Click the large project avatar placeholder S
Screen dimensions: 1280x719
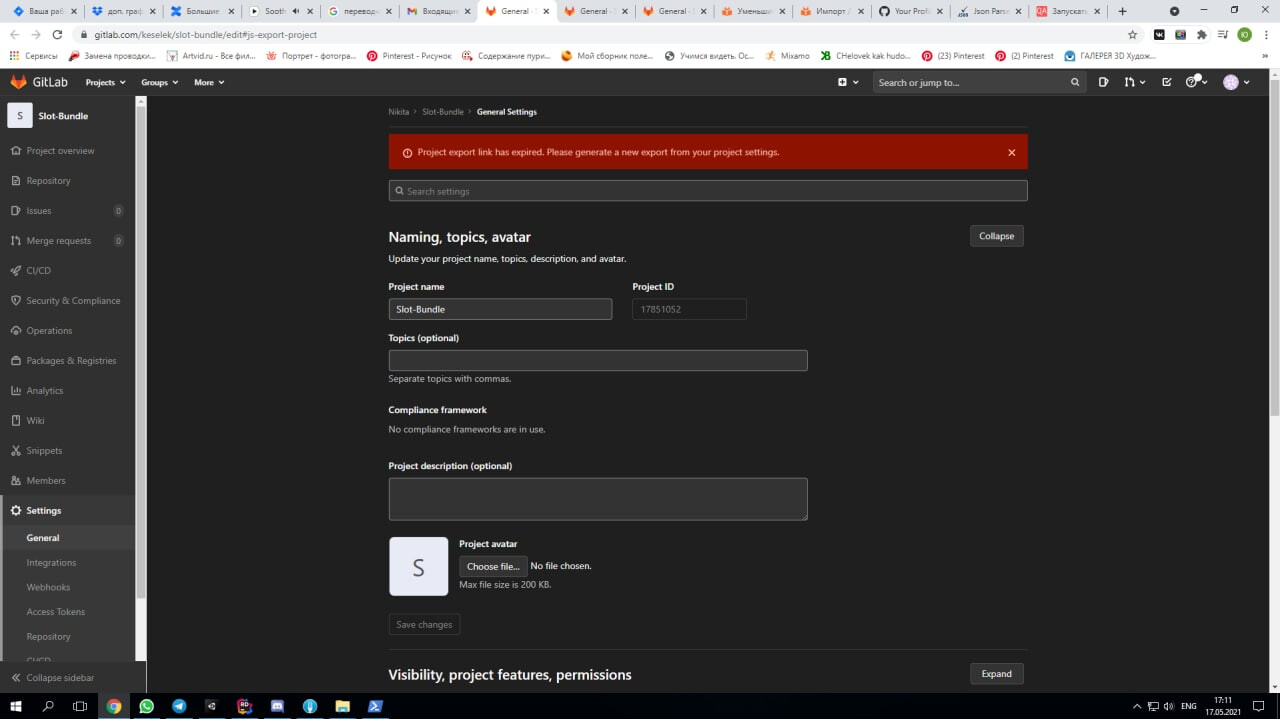click(x=419, y=567)
